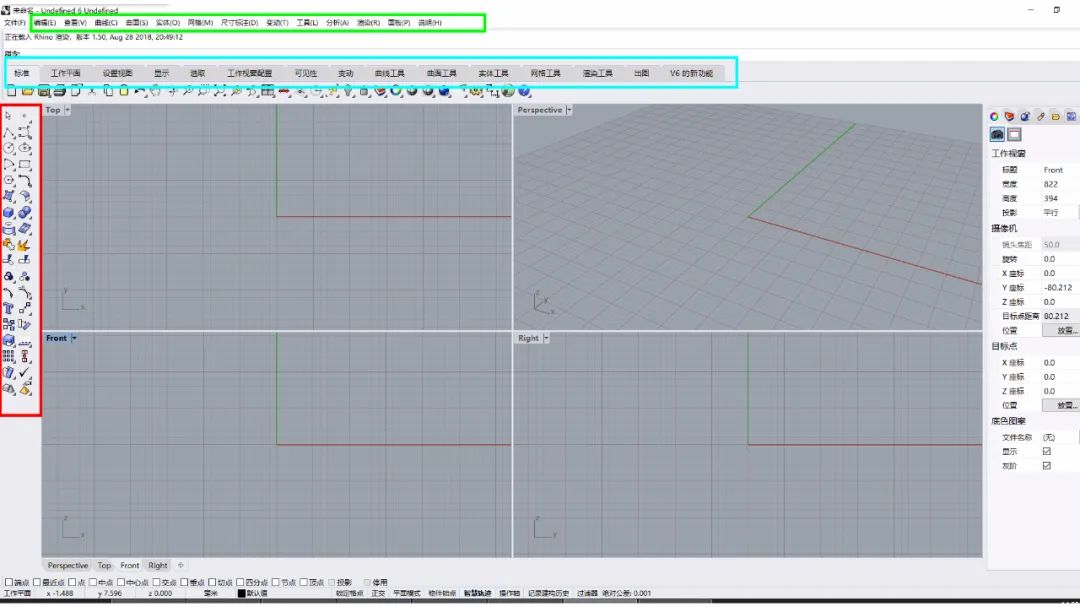Toggle 智慧轨迹 in the status bar
Image resolution: width=1080 pixels, height=607 pixels.
pos(477,593)
